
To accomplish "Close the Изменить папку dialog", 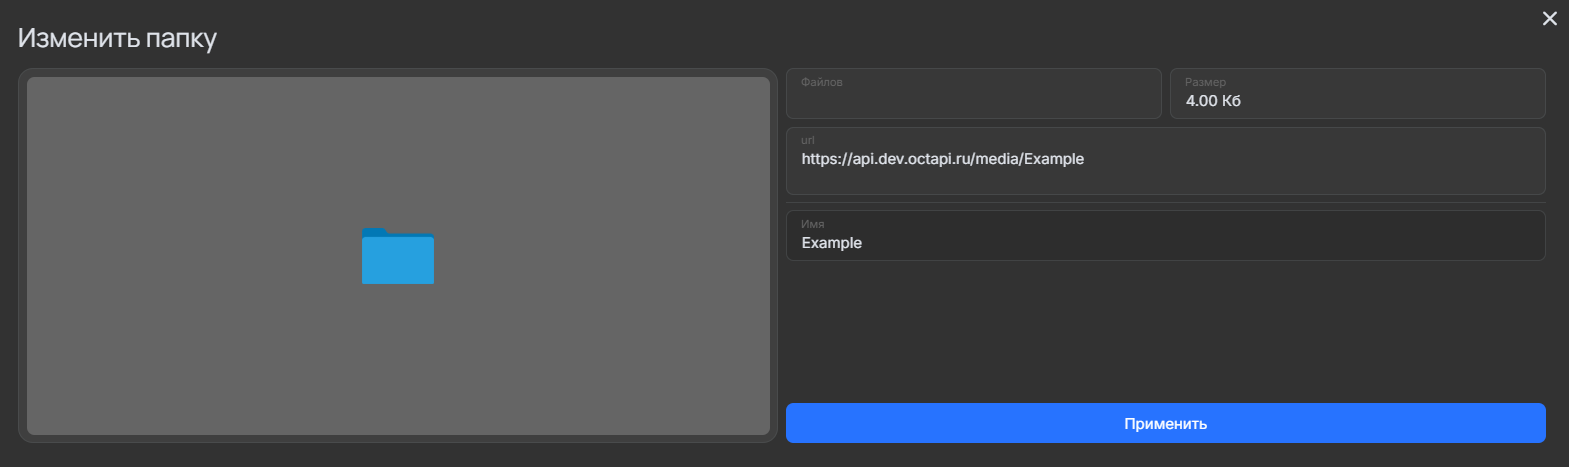I will (1549, 19).
